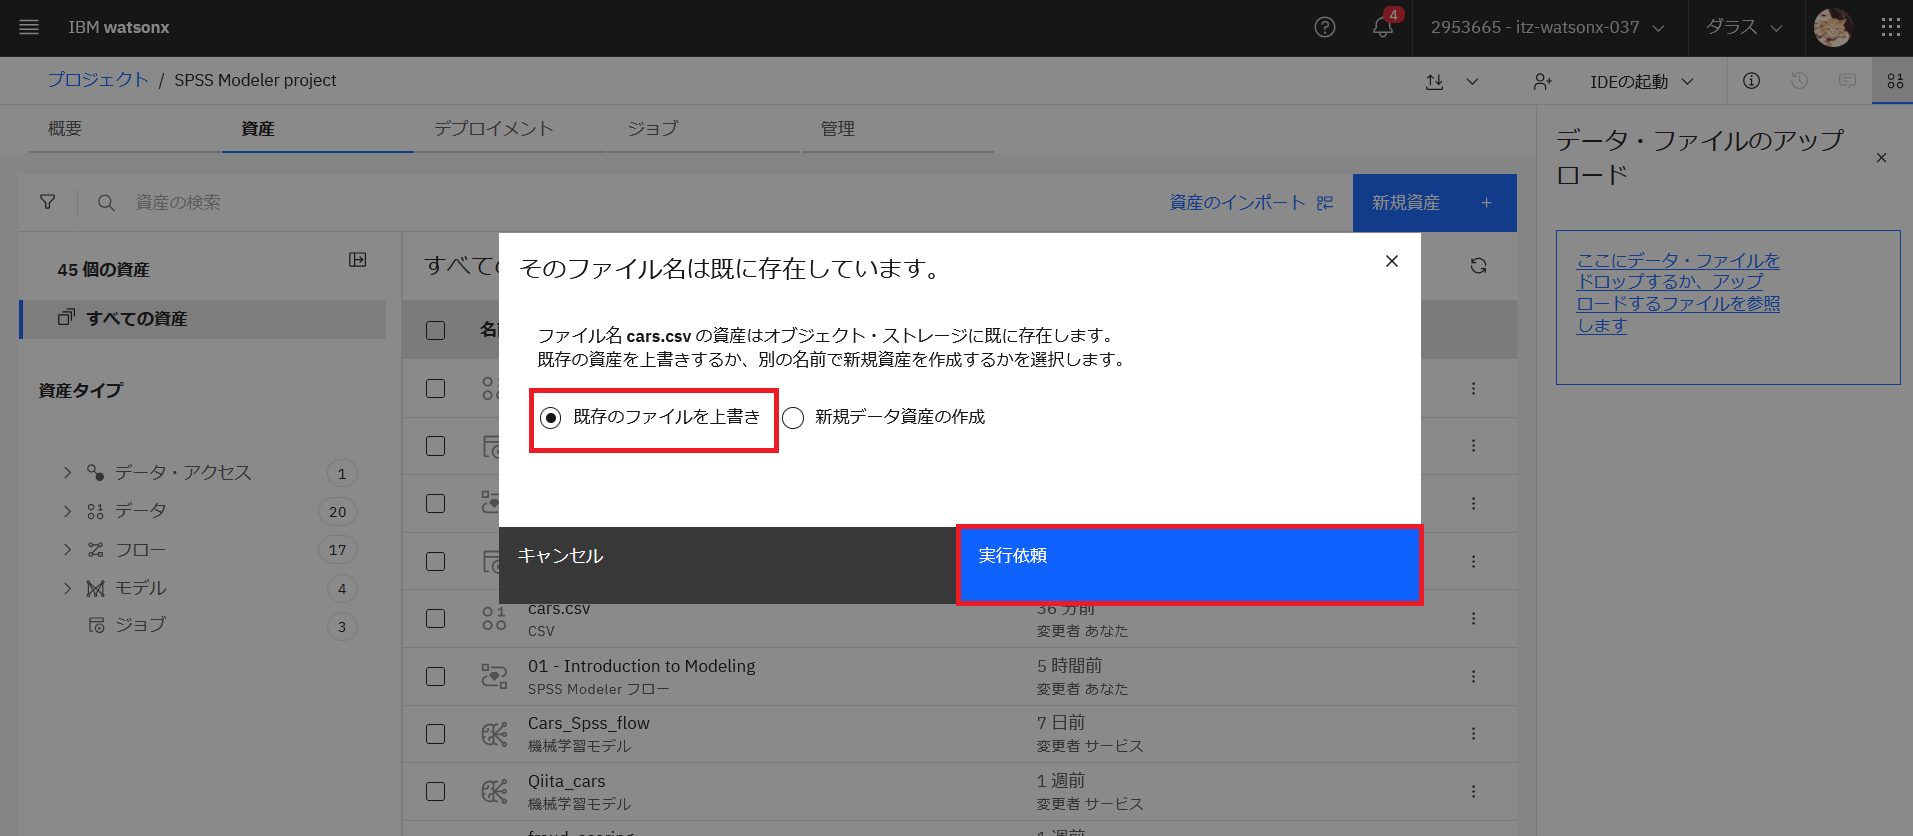Switch to the 資産 tab
This screenshot has width=1913, height=836.
(x=318, y=129)
